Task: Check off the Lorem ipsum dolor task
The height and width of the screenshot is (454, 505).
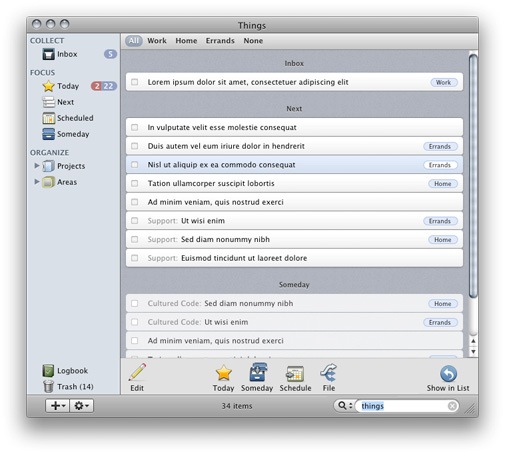Action: click(x=135, y=82)
